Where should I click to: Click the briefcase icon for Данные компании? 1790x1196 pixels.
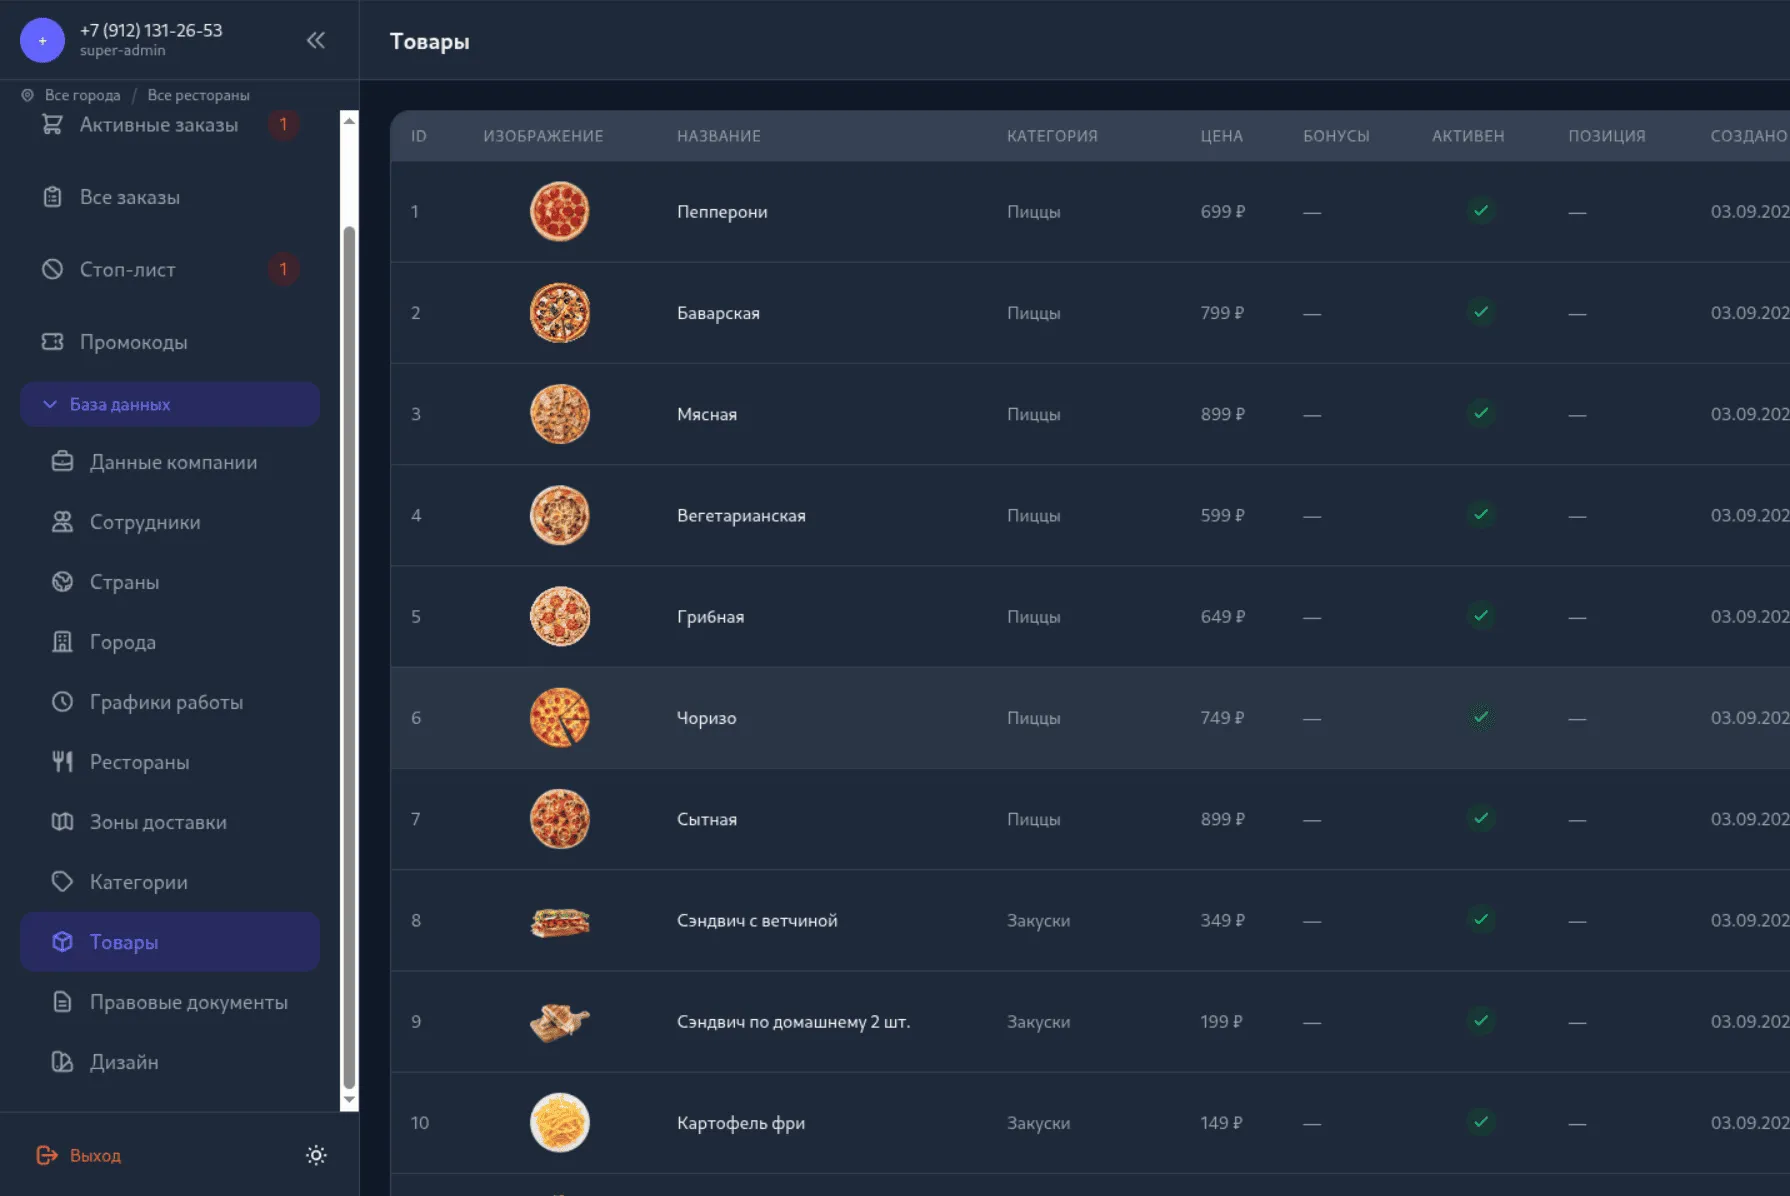tap(62, 462)
